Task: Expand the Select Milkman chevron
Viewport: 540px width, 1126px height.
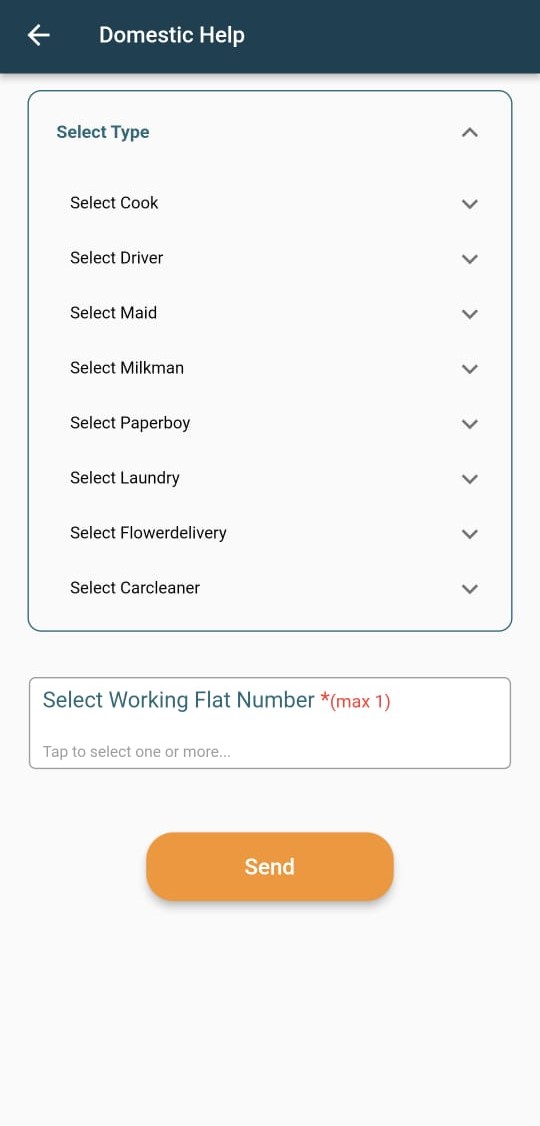Action: pyautogui.click(x=470, y=369)
